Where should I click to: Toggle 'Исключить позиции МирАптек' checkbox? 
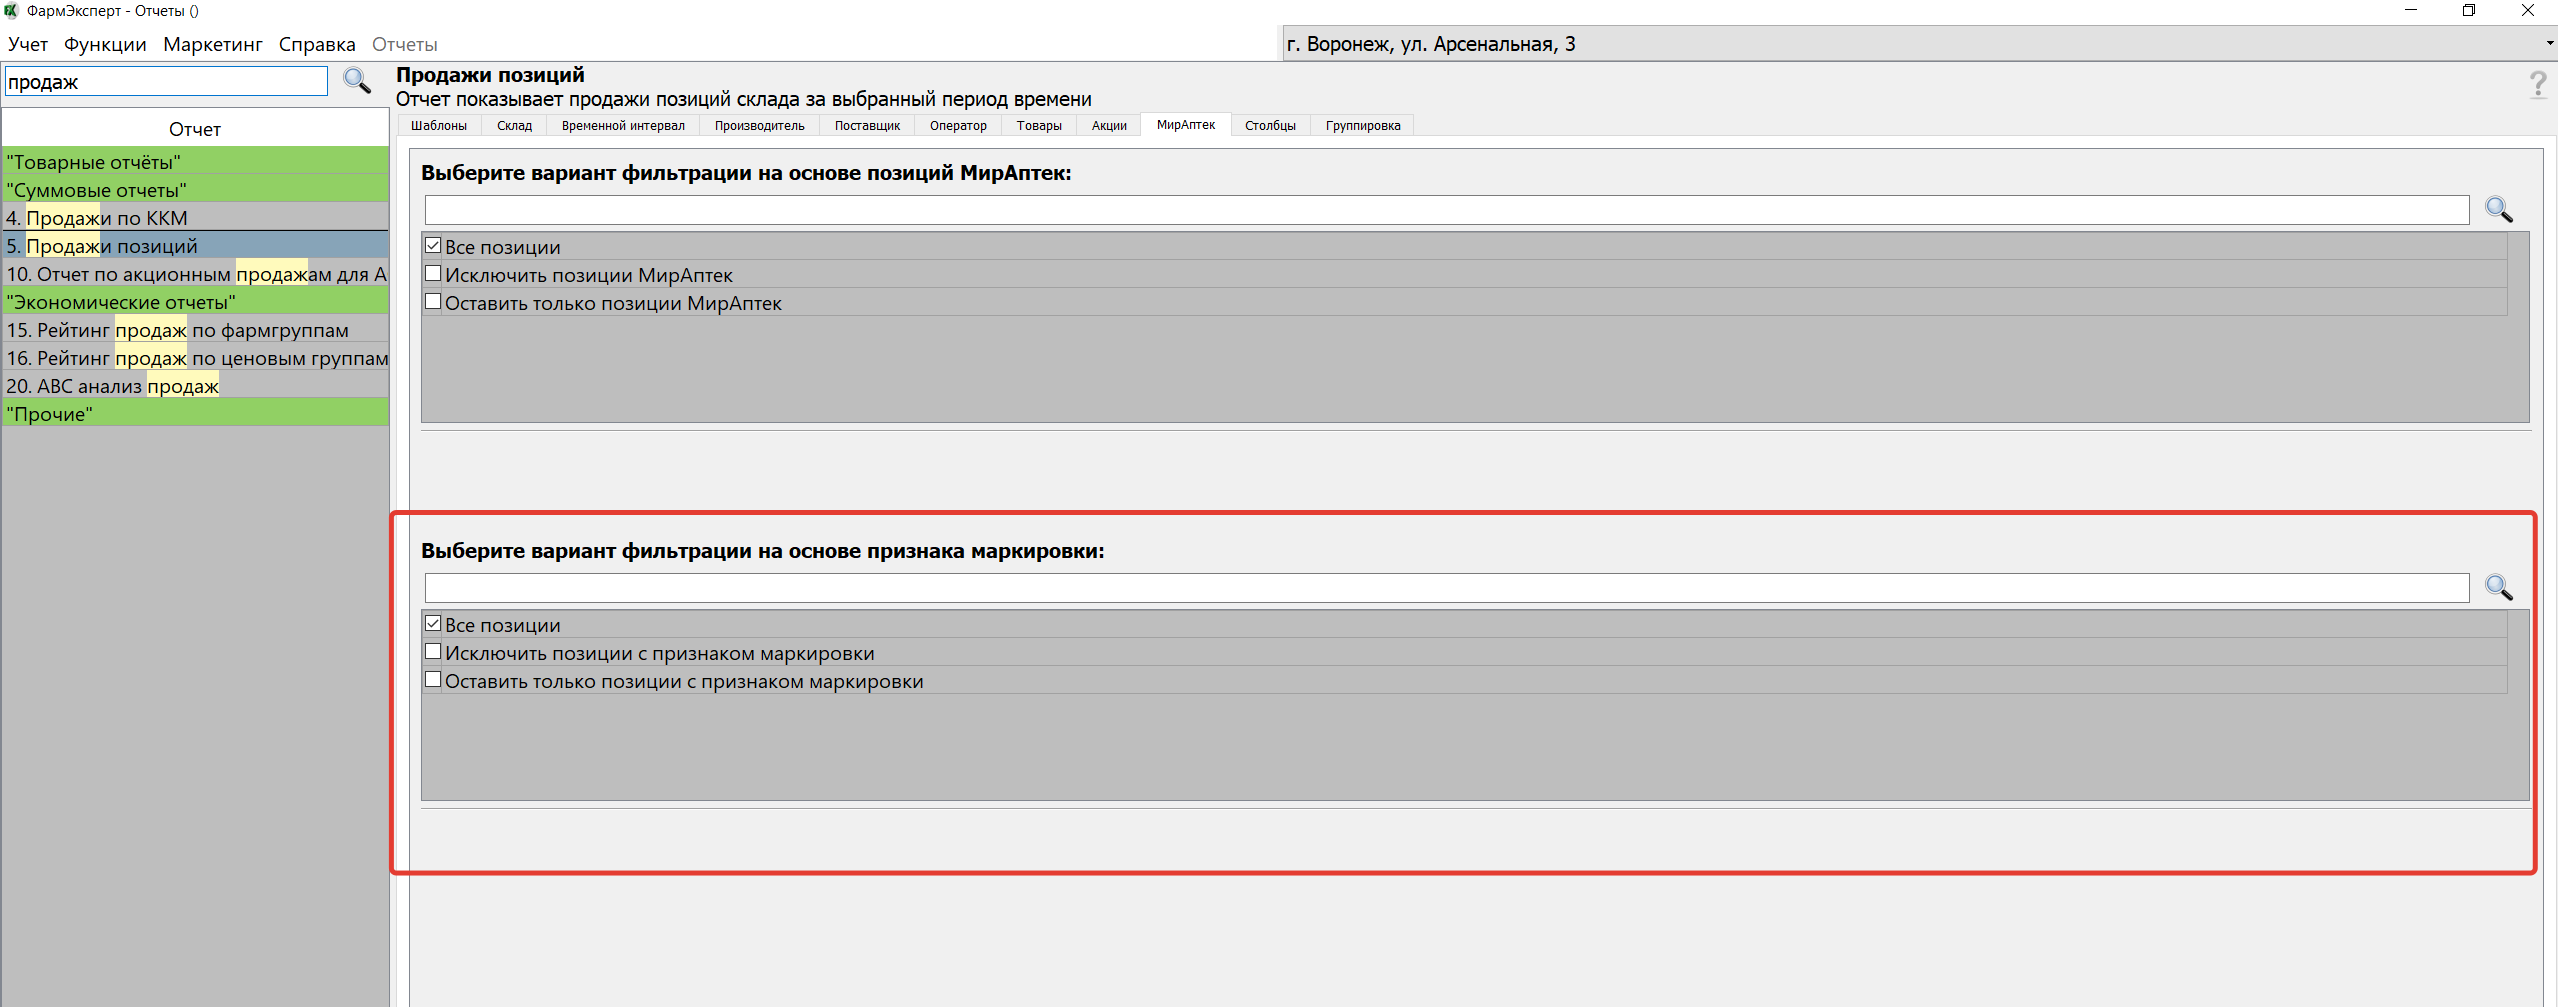(433, 274)
